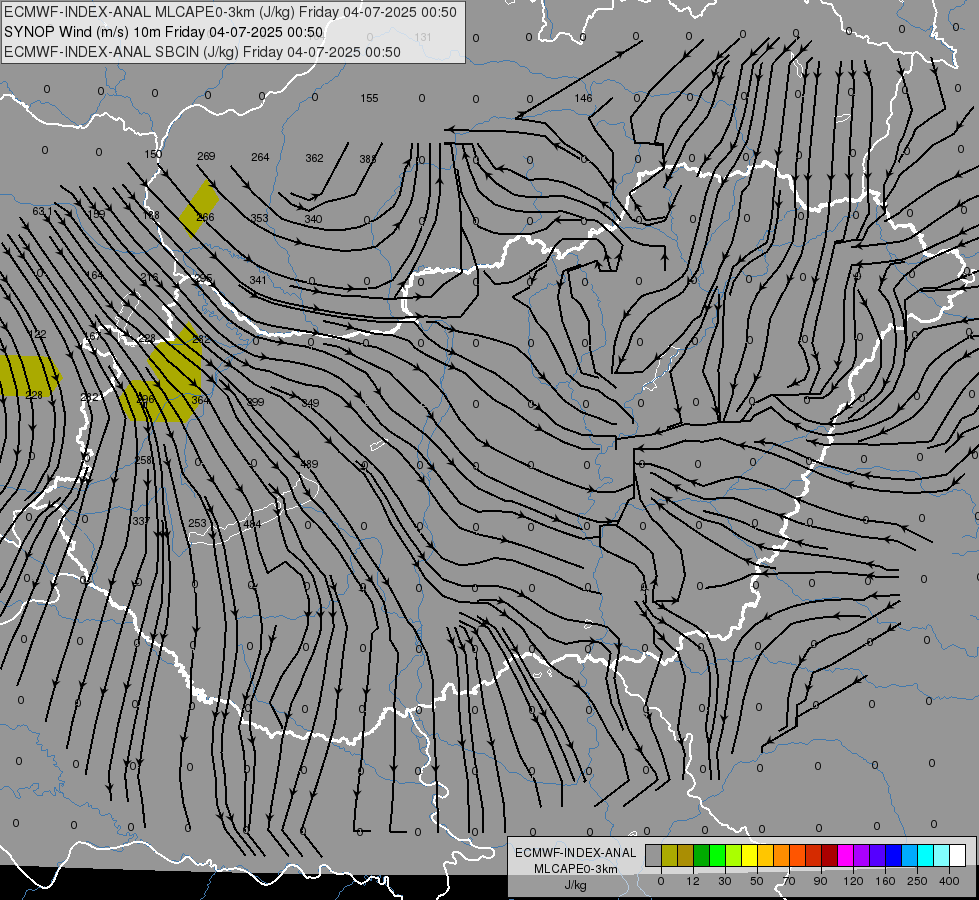
Task: Click the map value 164
Action: pos(94,275)
